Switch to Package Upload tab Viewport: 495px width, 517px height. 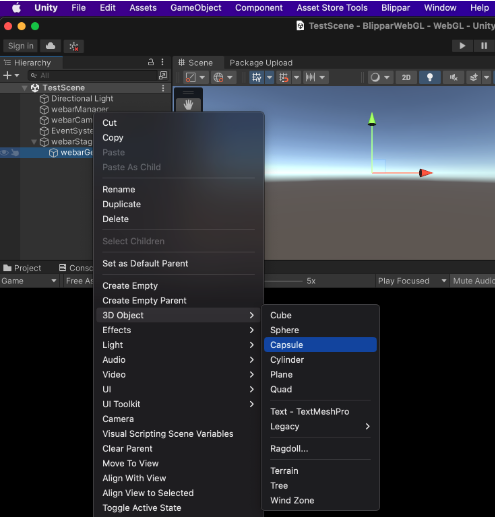(261, 63)
